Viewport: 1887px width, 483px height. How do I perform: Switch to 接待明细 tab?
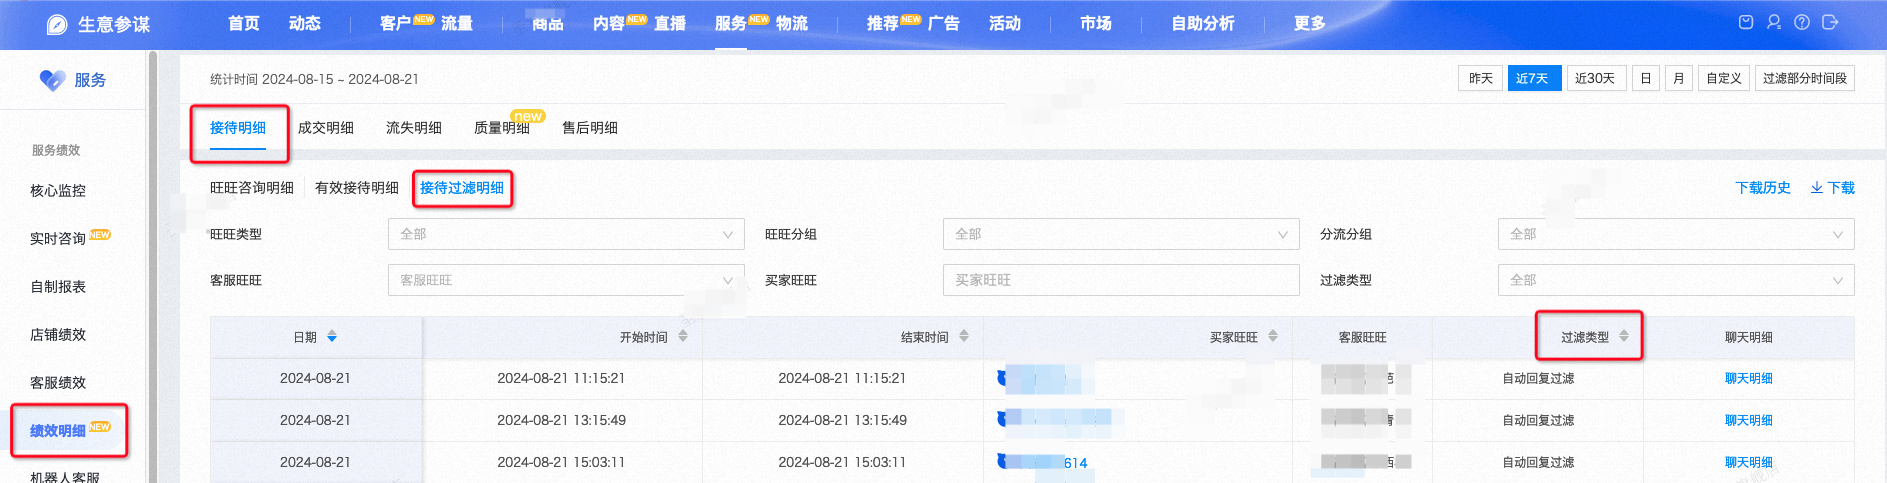[238, 128]
